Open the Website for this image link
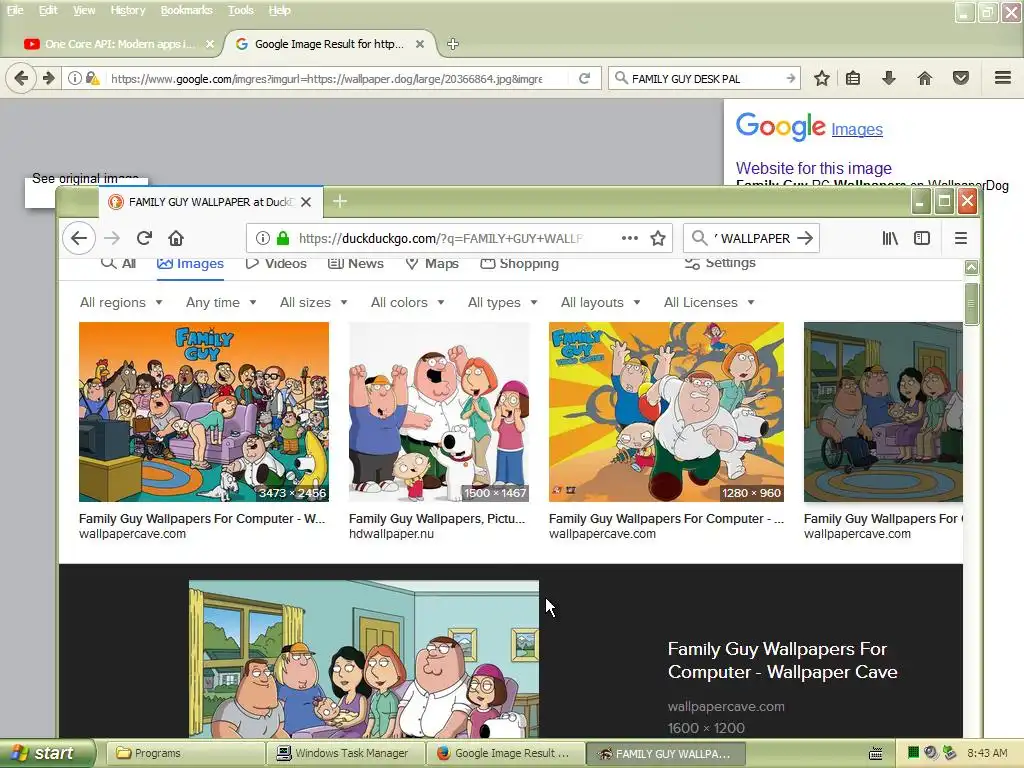 coord(814,168)
